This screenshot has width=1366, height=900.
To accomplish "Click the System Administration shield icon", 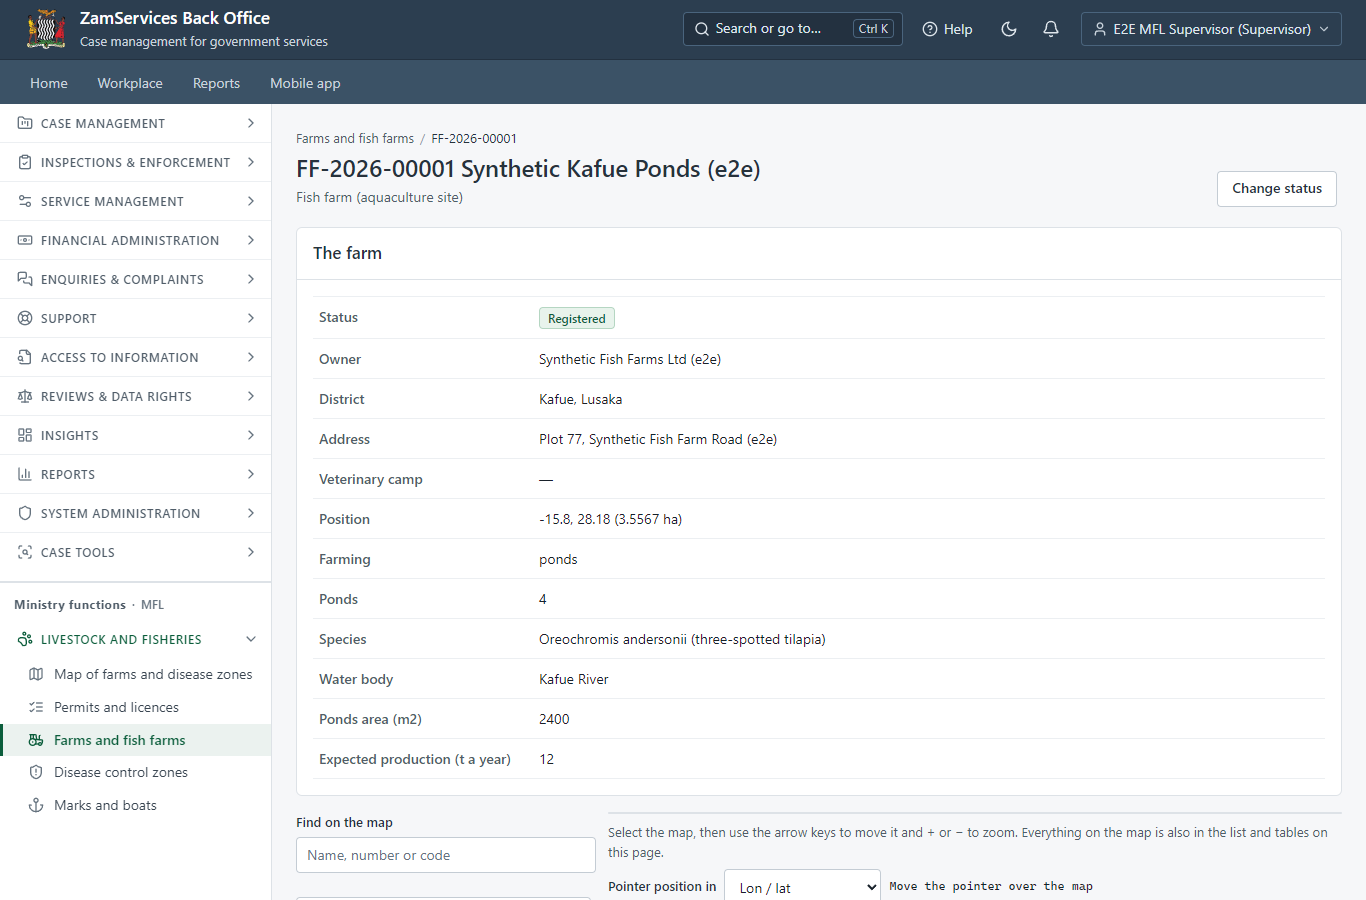I will click(x=25, y=513).
